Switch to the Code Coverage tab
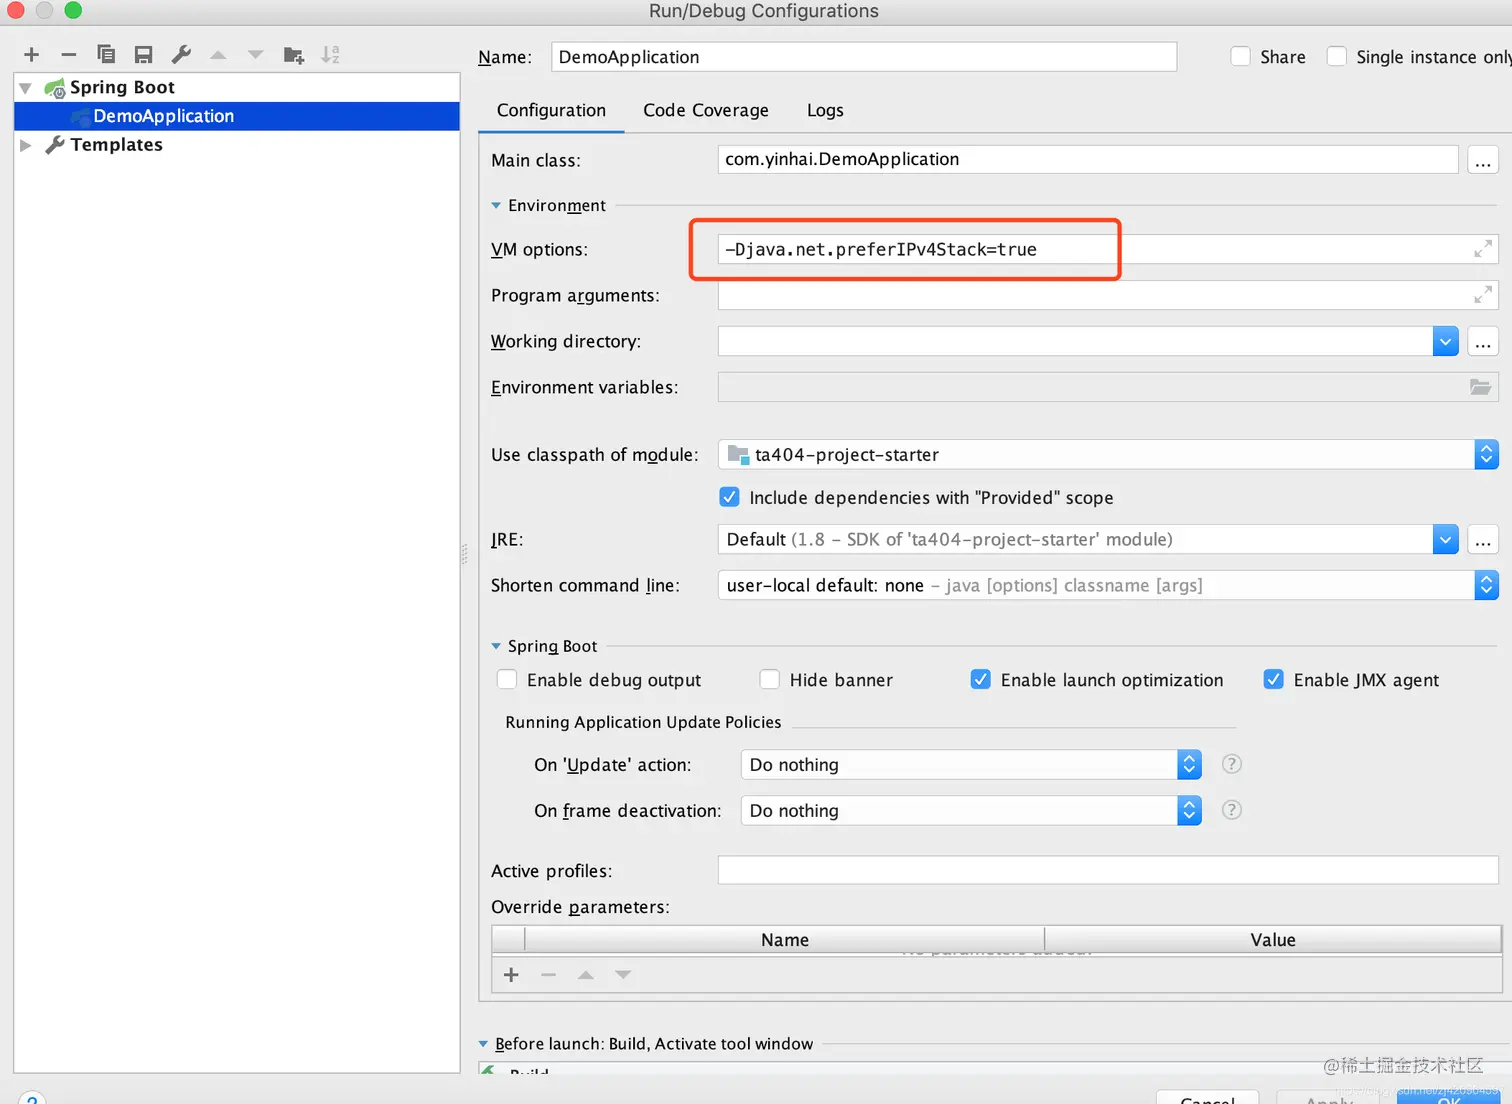 click(x=706, y=111)
